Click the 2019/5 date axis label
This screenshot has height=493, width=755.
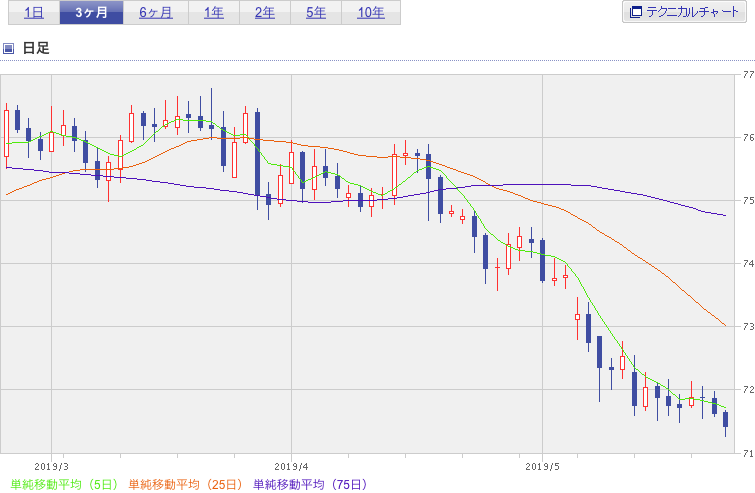pyautogui.click(x=542, y=467)
